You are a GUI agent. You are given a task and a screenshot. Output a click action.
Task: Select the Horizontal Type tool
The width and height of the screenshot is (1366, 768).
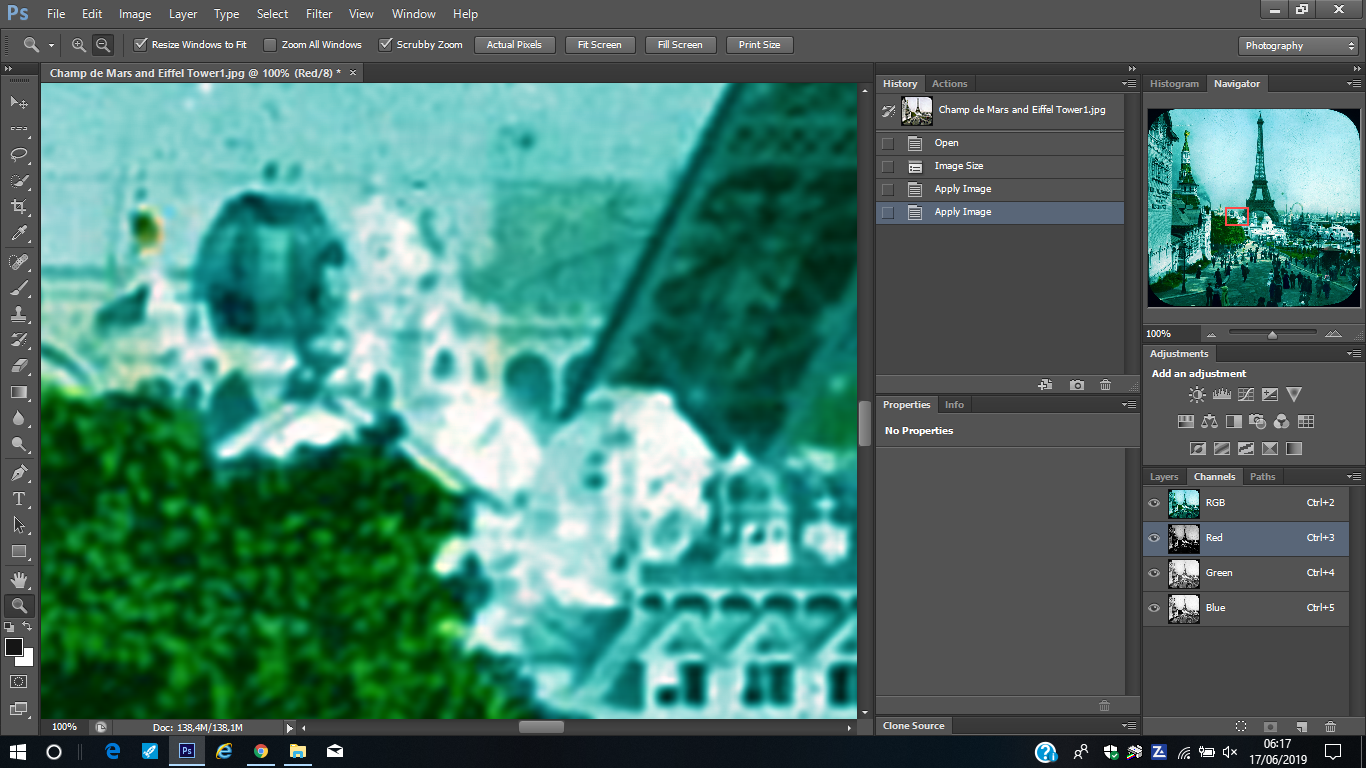tap(19, 498)
